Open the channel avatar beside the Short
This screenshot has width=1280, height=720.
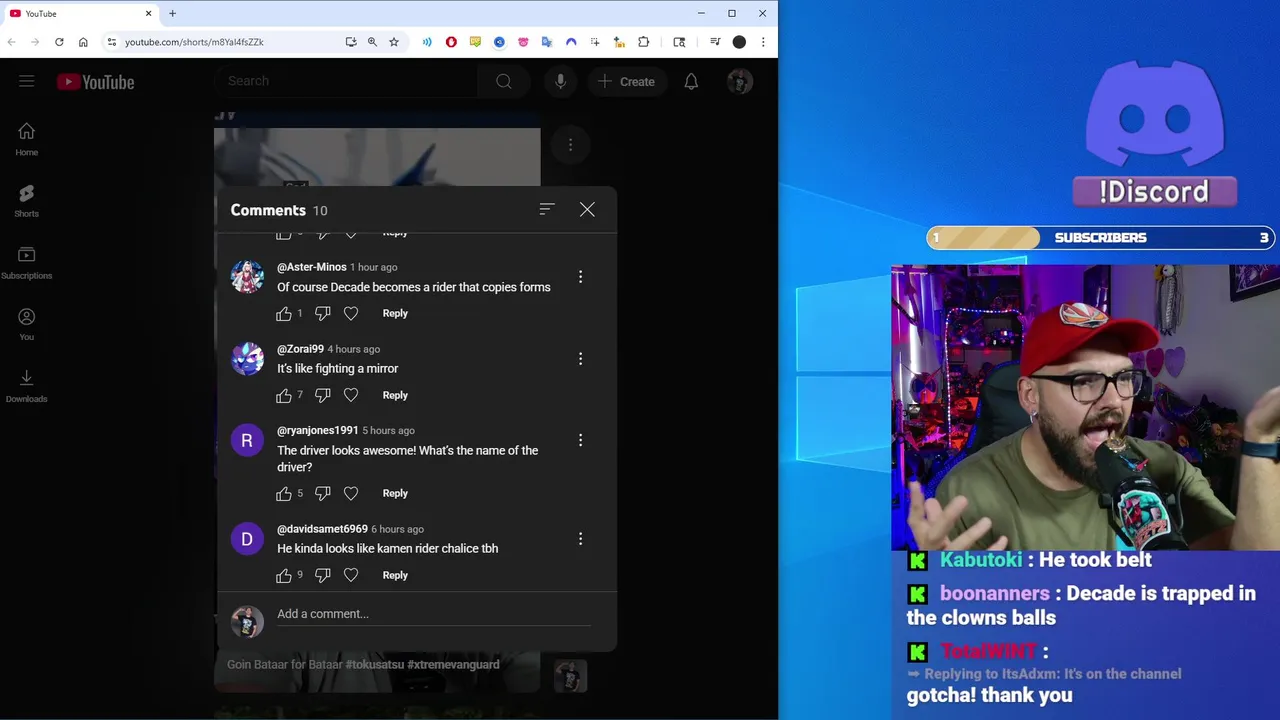tap(571, 676)
